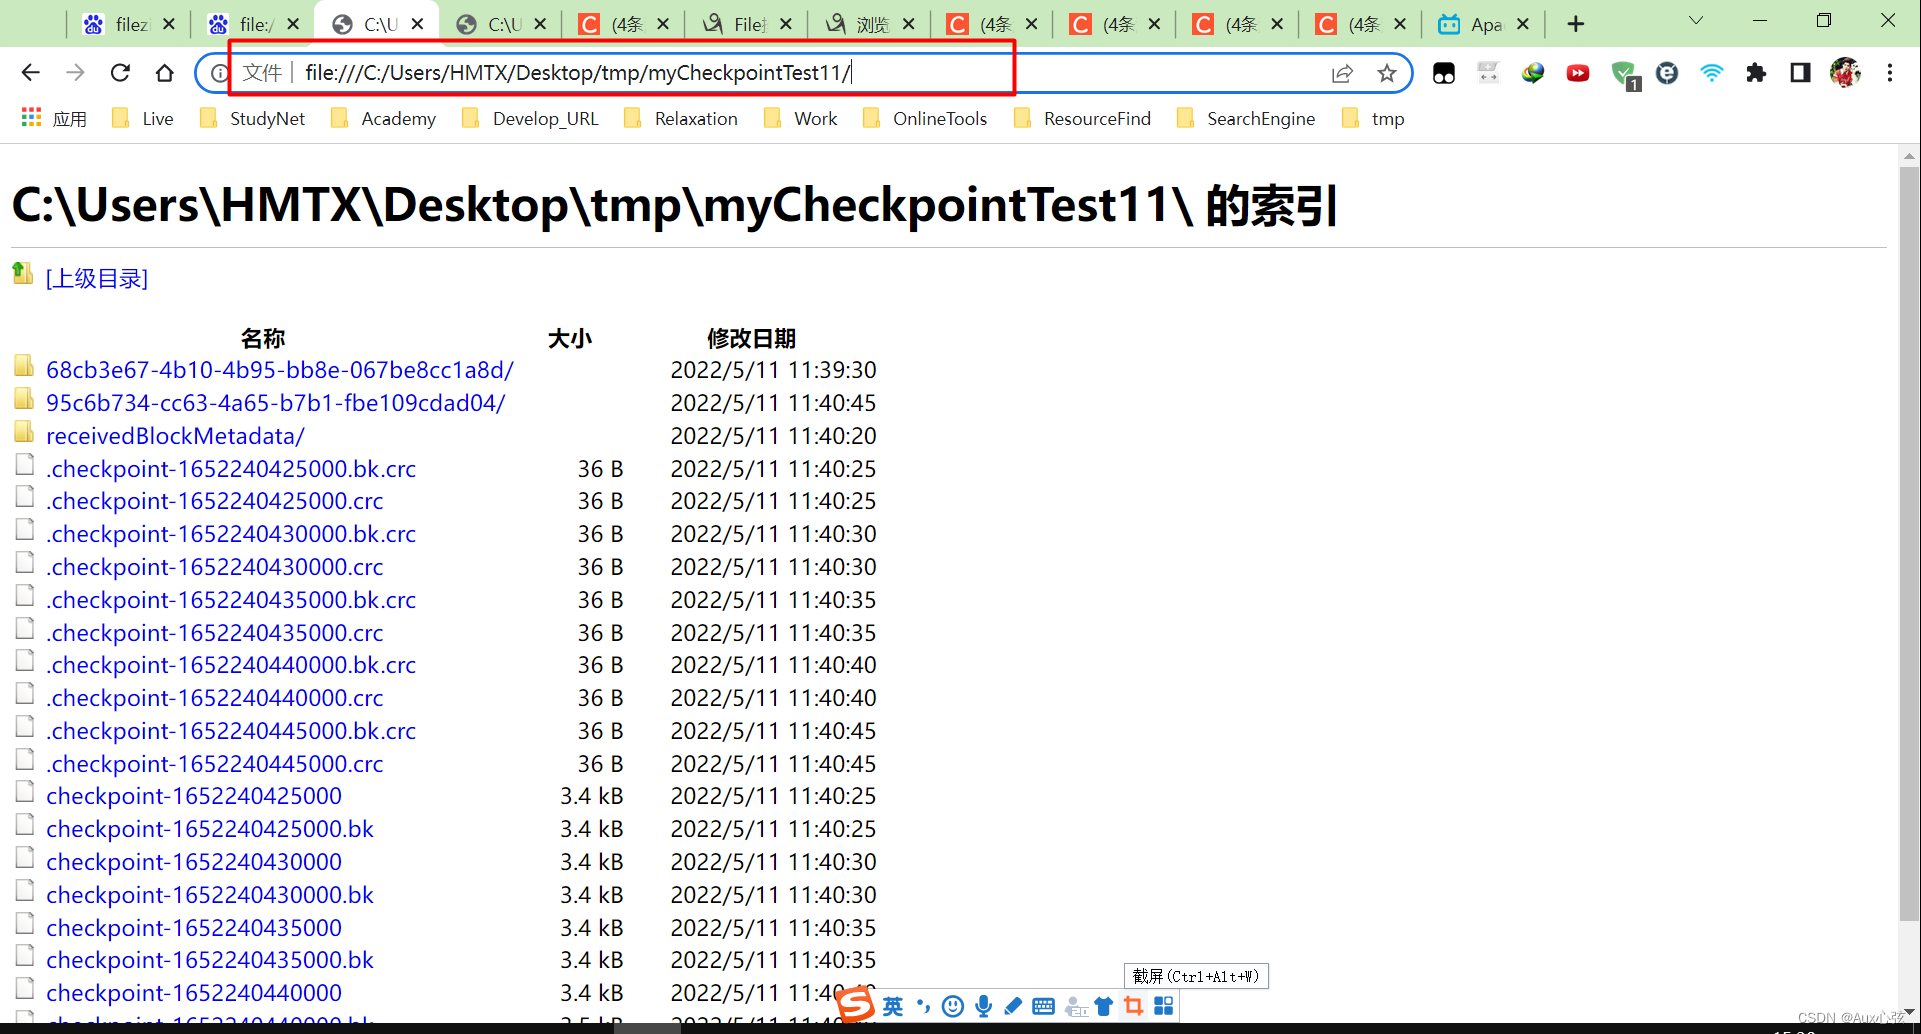Open the Chrome three-dot menu
This screenshot has height=1034, width=1921.
tap(1890, 72)
